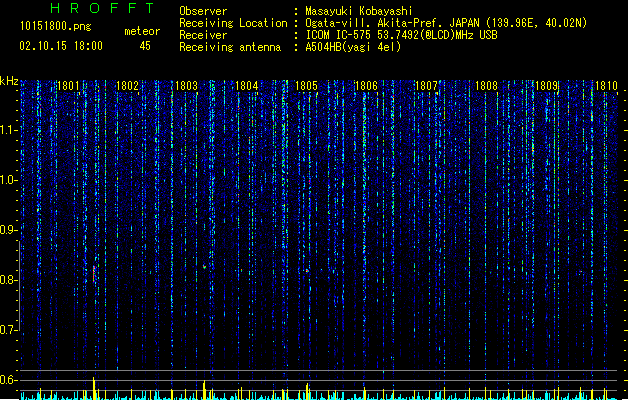
Task: Click the 1804 time marker
Action: pyautogui.click(x=246, y=86)
